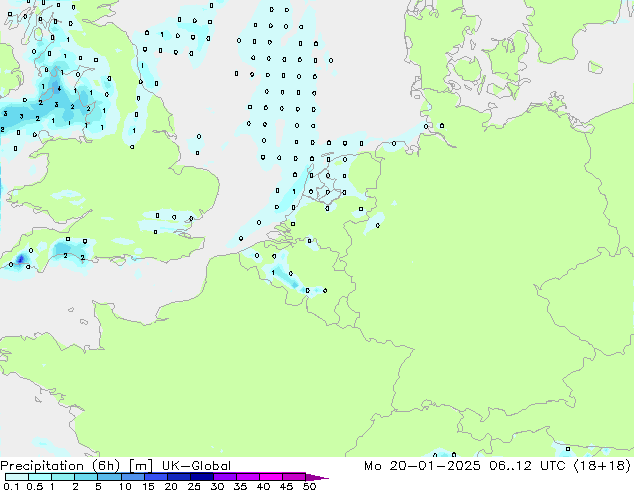This screenshot has height=490, width=634.
Task: Click the '15' legend label
Action: [x=148, y=486]
